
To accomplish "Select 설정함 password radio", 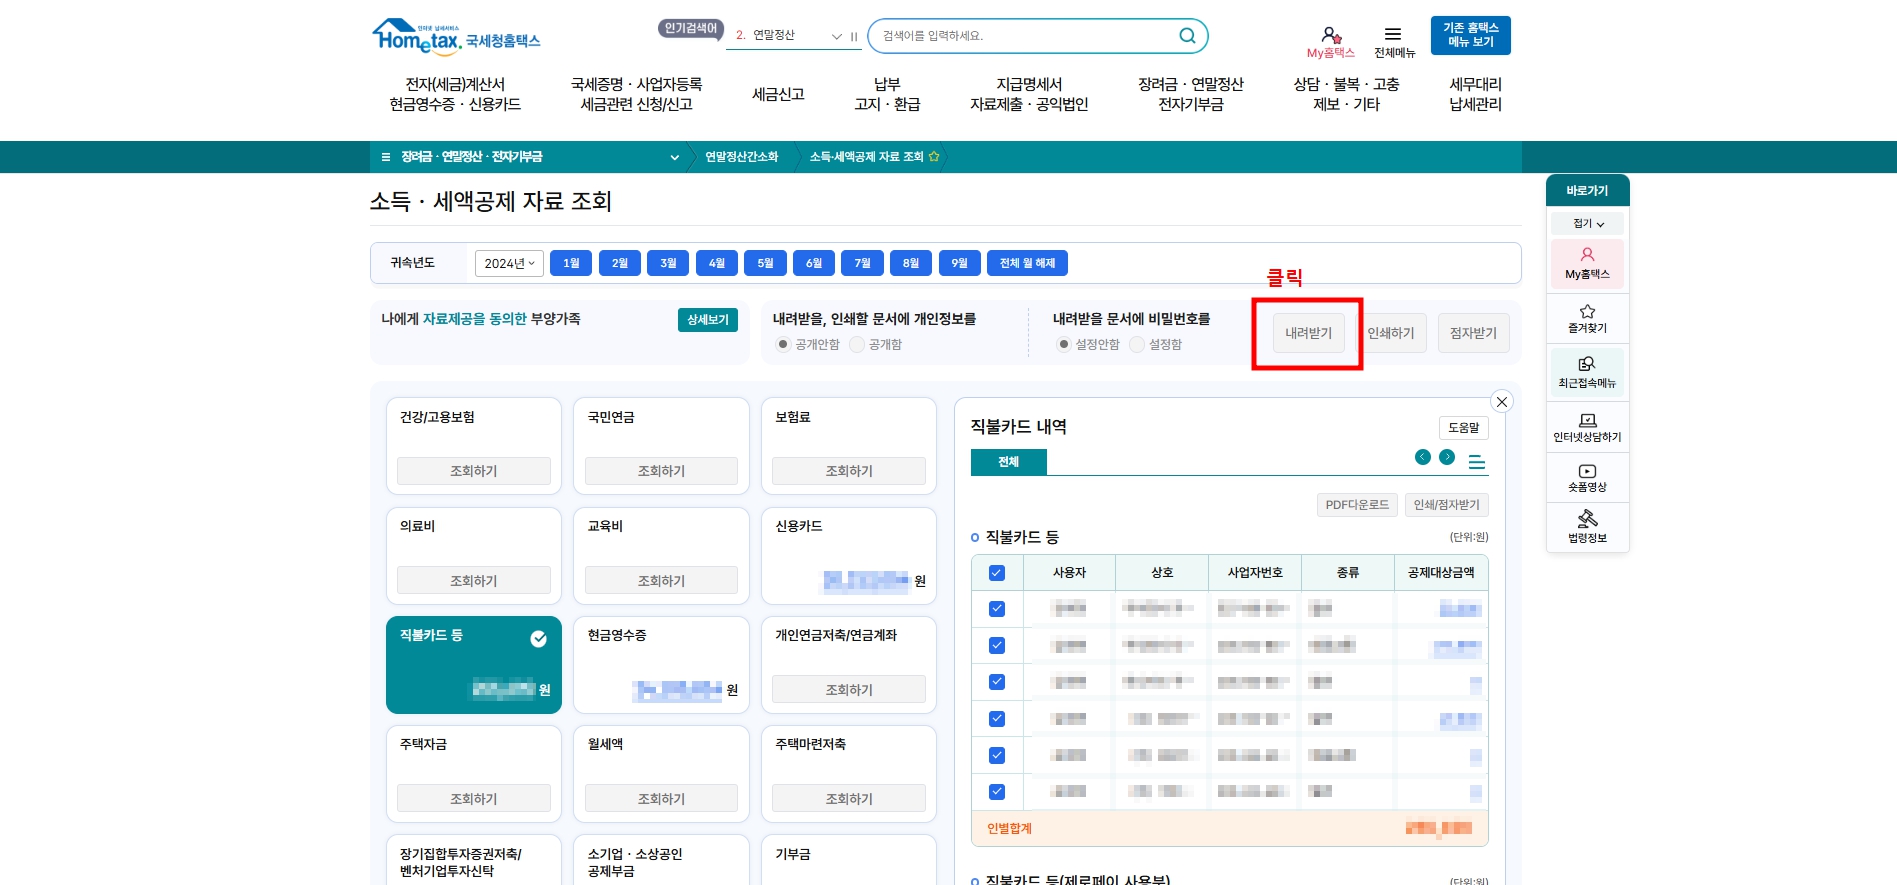I will 1137,344.
